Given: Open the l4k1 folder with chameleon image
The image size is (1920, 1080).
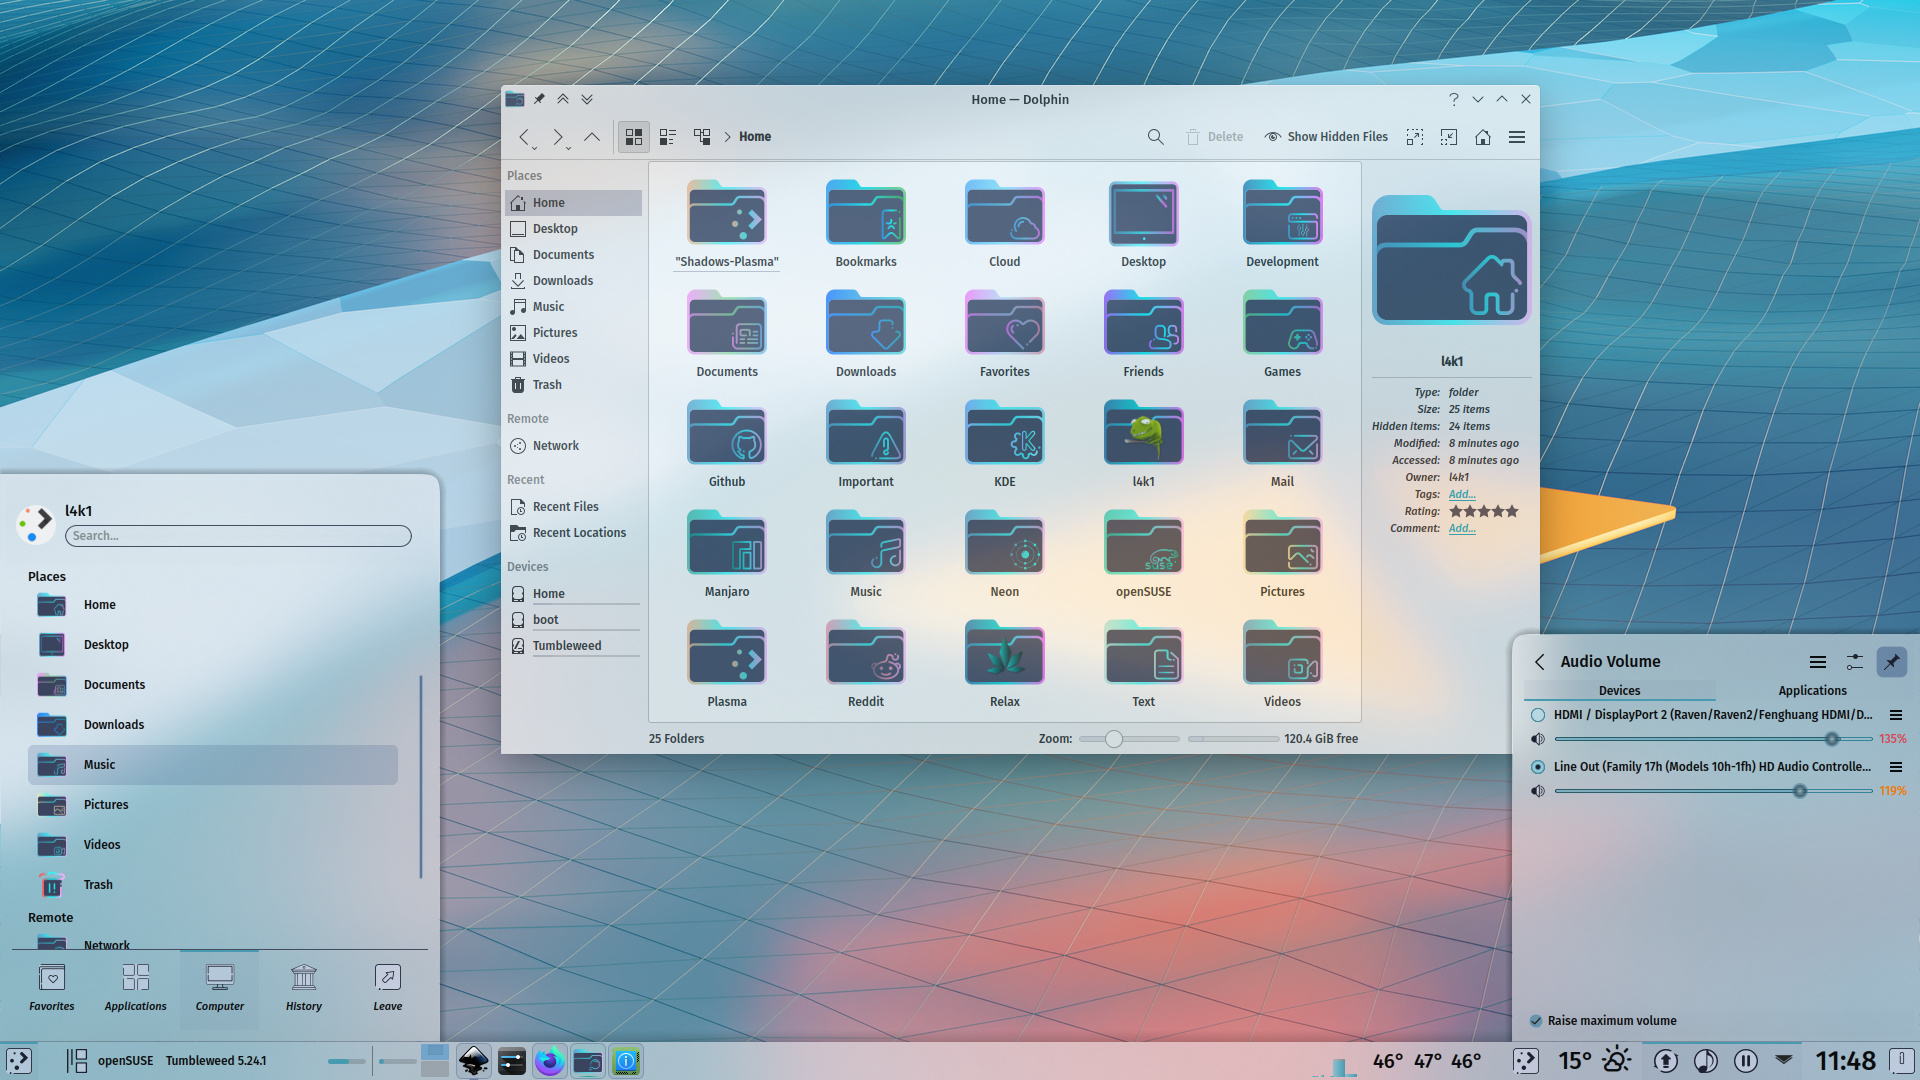Looking at the screenshot, I should click(x=1143, y=444).
